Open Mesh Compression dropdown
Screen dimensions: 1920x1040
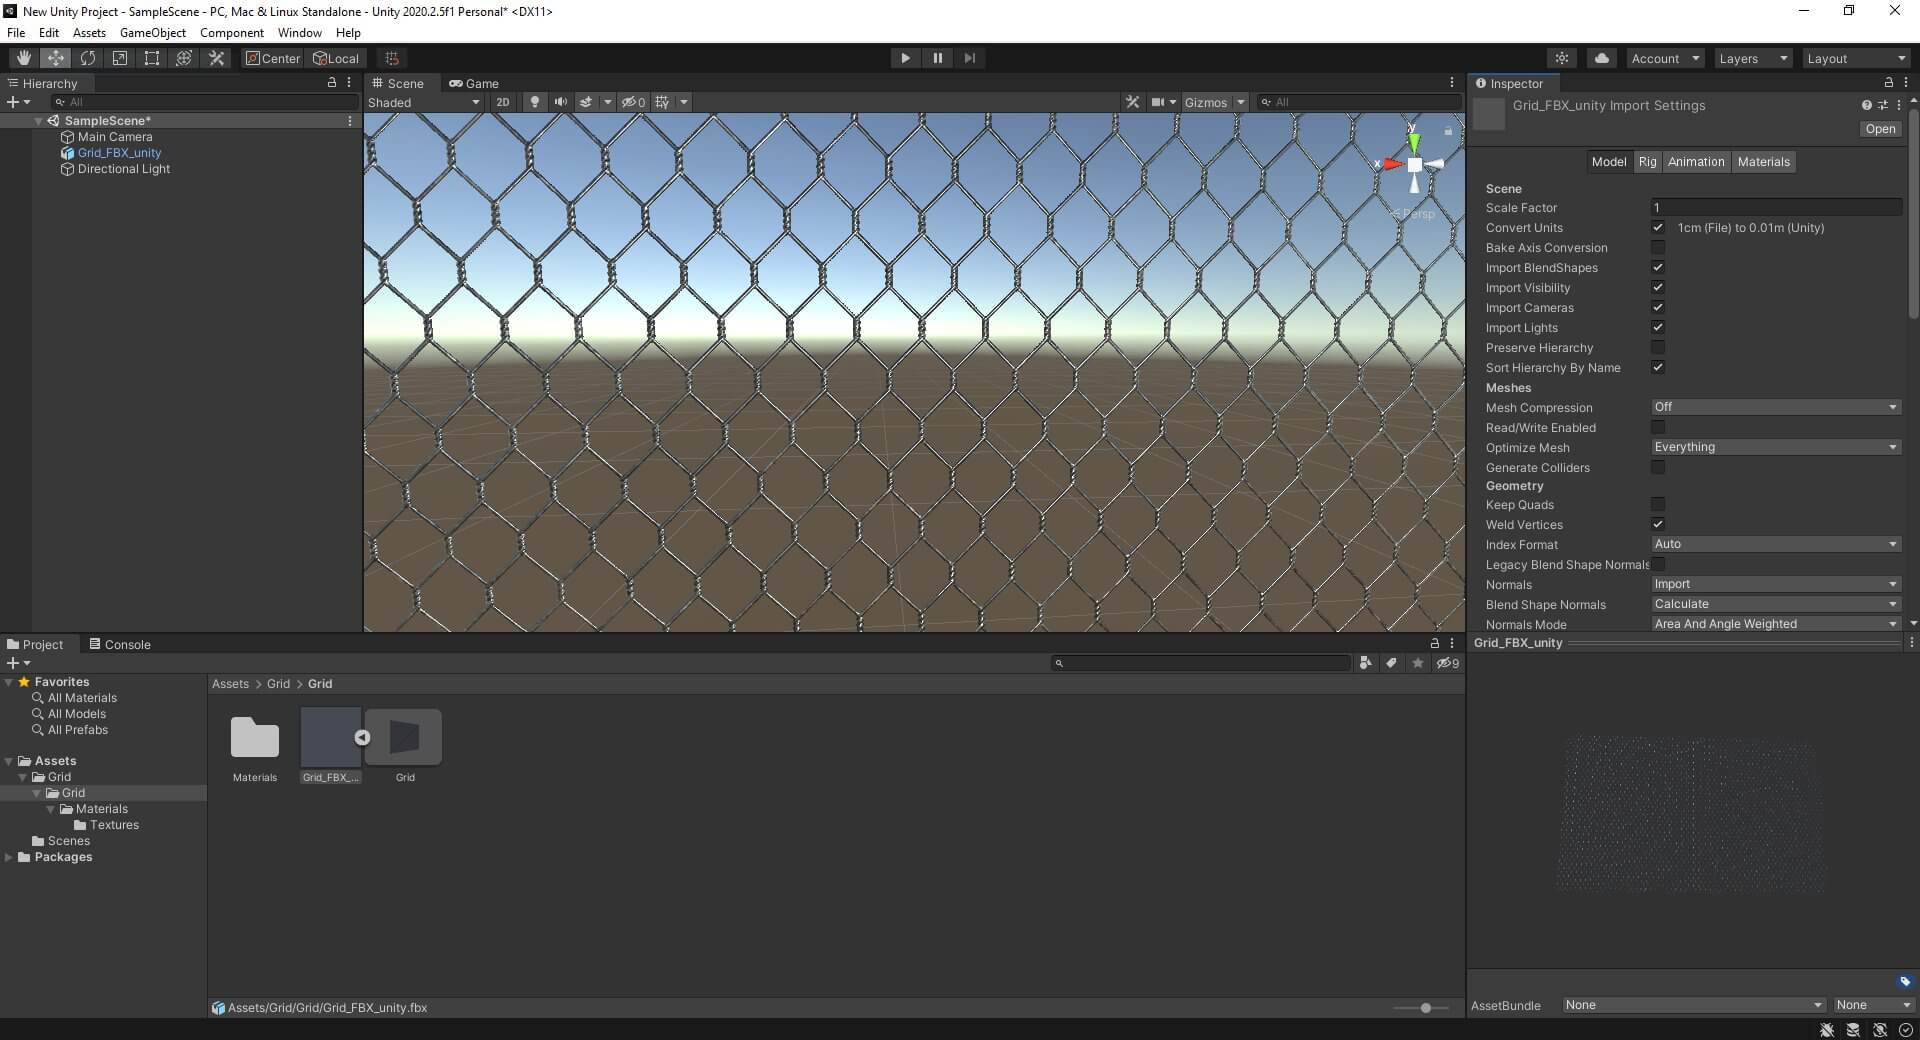(1775, 407)
